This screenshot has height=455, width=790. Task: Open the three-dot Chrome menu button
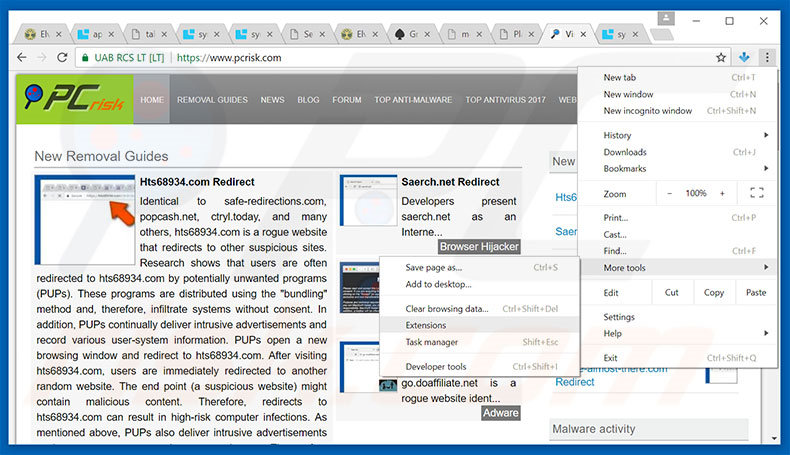pyautogui.click(x=767, y=57)
